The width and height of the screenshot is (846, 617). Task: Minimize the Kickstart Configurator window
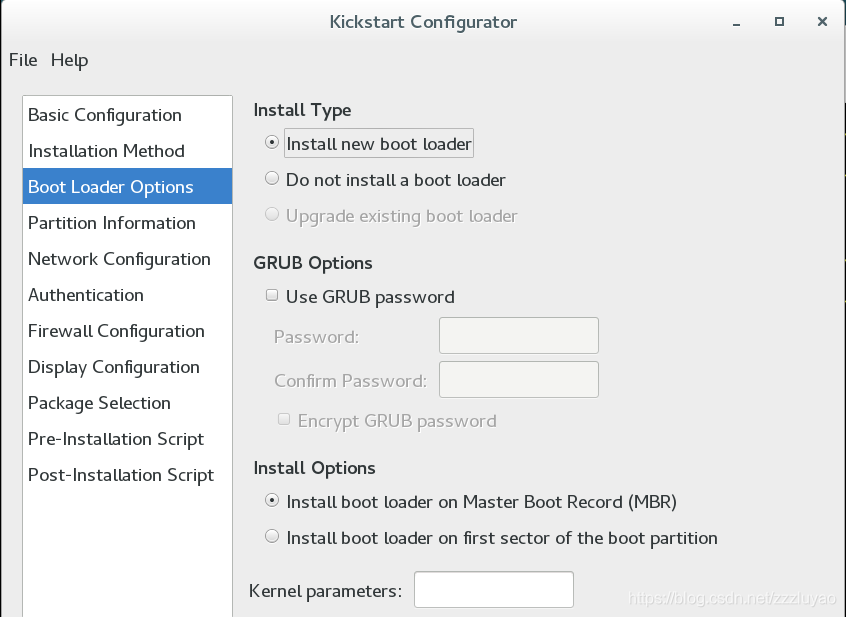tap(736, 22)
